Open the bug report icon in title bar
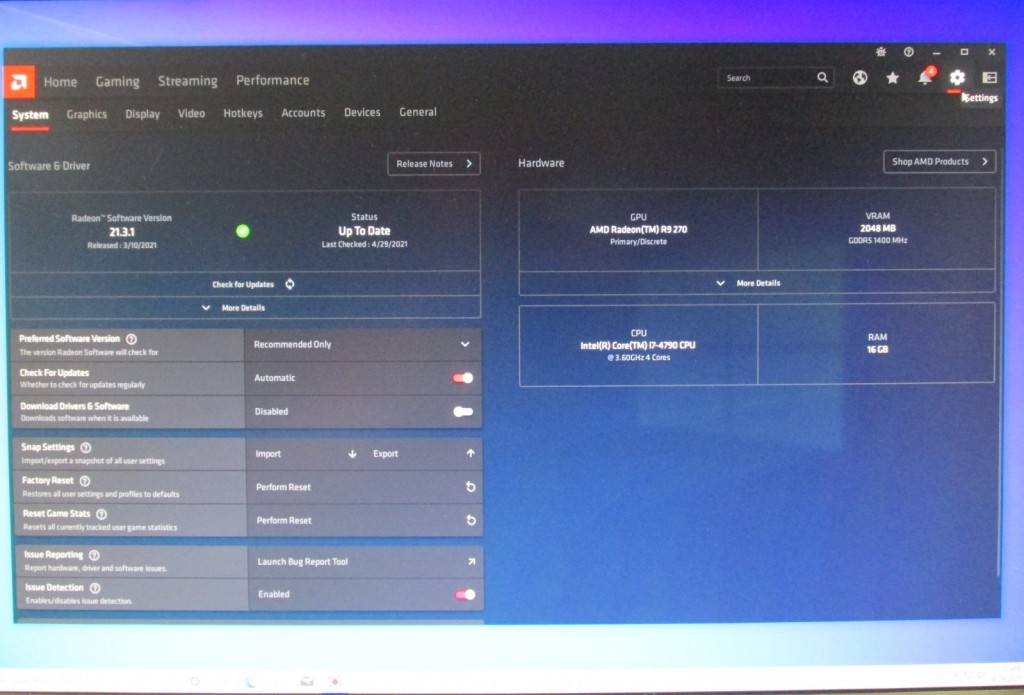 click(881, 52)
